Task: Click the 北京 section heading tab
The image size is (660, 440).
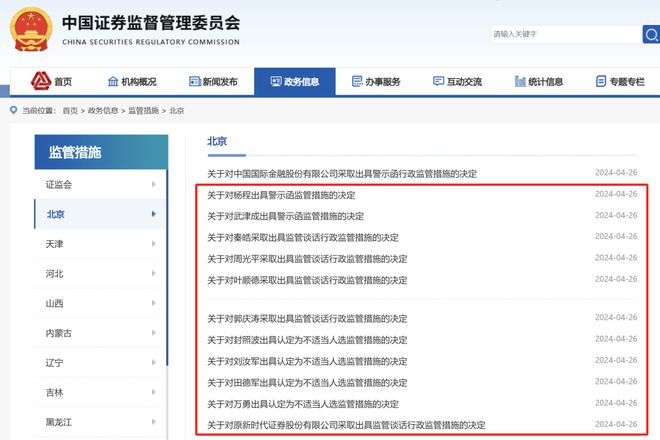Action: [217, 141]
